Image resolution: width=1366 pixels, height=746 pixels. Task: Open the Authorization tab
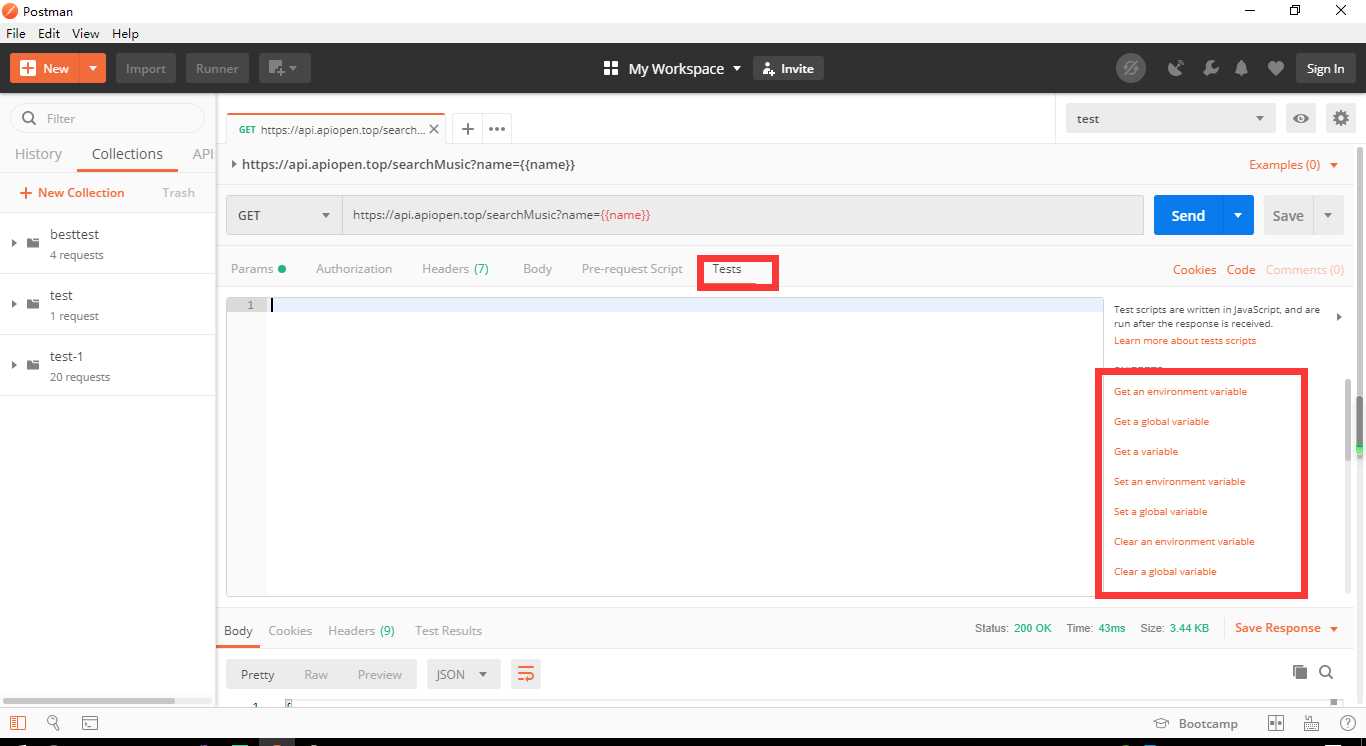[354, 269]
